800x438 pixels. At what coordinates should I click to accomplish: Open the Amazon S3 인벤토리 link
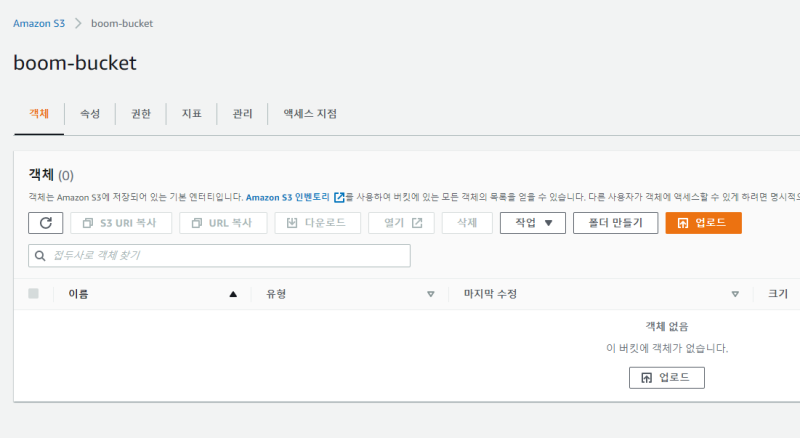[x=295, y=197]
